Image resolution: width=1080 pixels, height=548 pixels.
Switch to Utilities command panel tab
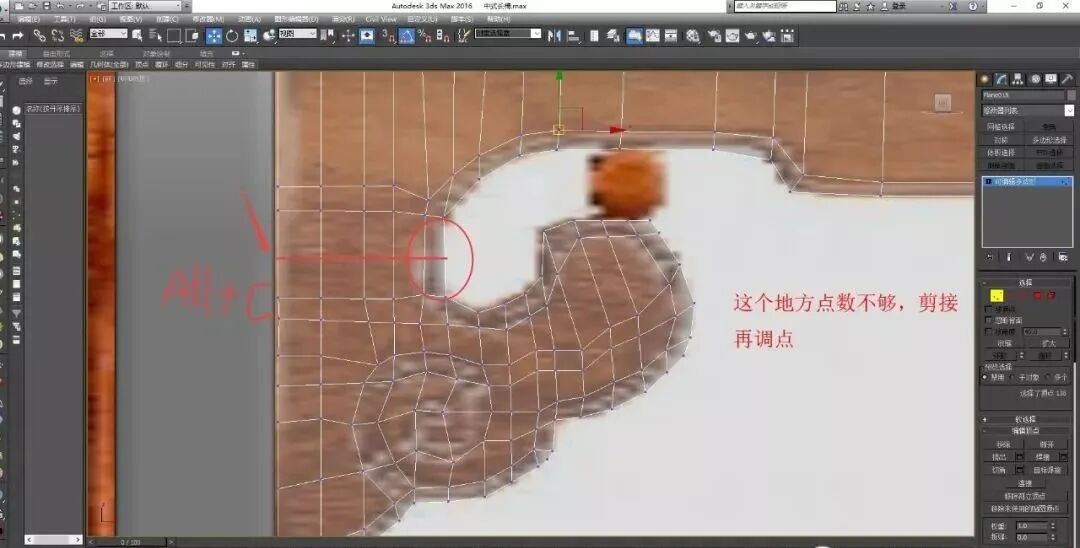1068,79
